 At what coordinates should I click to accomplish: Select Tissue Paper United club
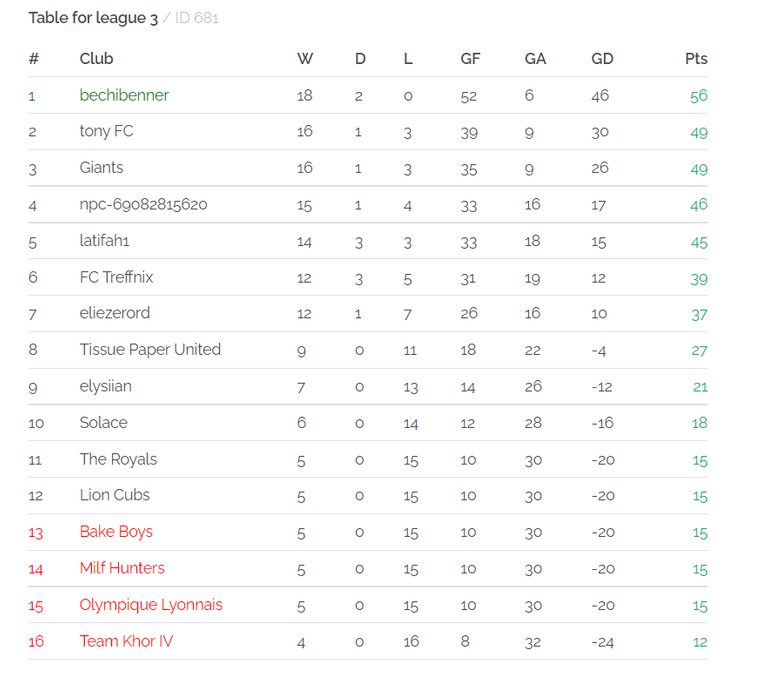click(x=150, y=349)
